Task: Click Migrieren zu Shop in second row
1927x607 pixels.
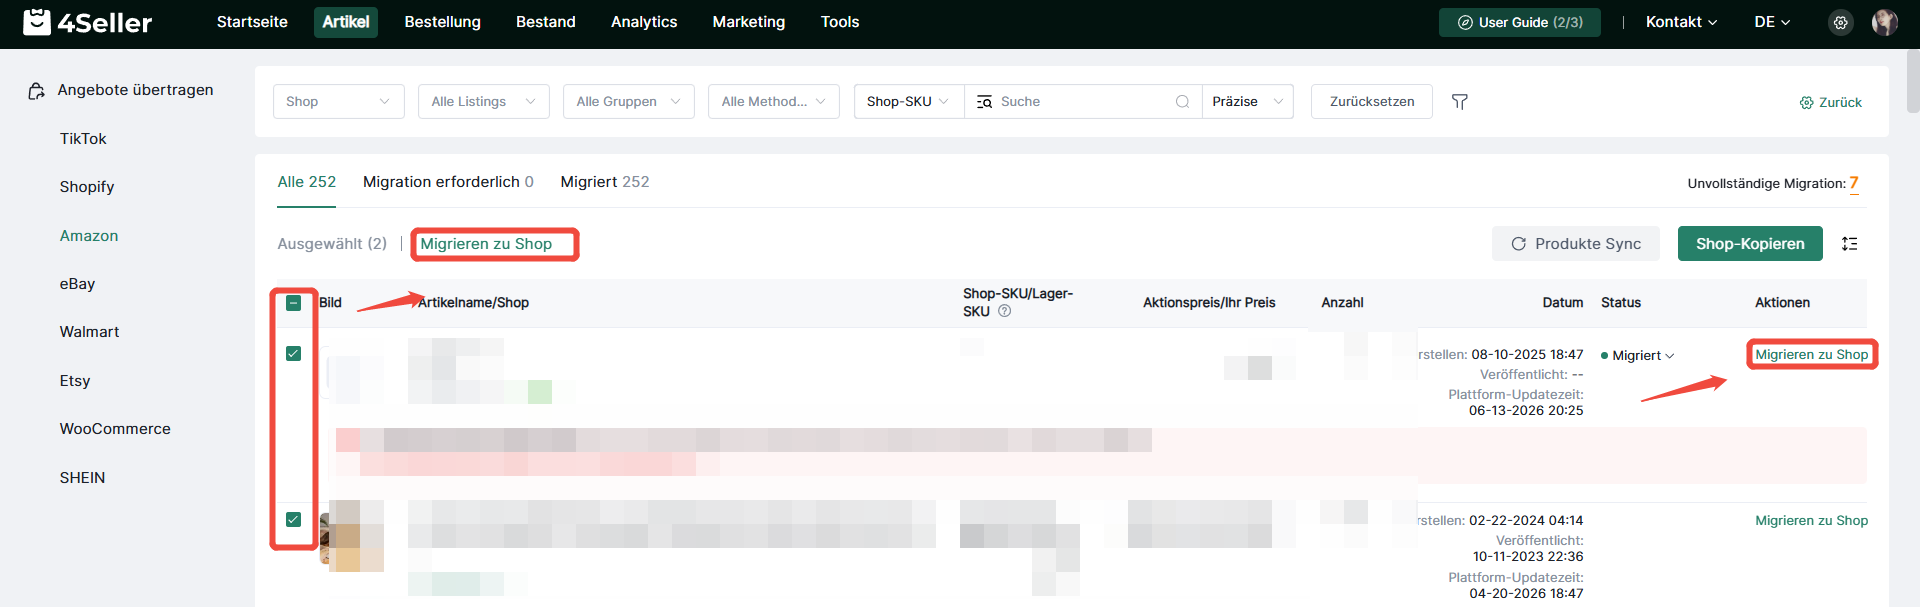Action: [x=1811, y=521]
